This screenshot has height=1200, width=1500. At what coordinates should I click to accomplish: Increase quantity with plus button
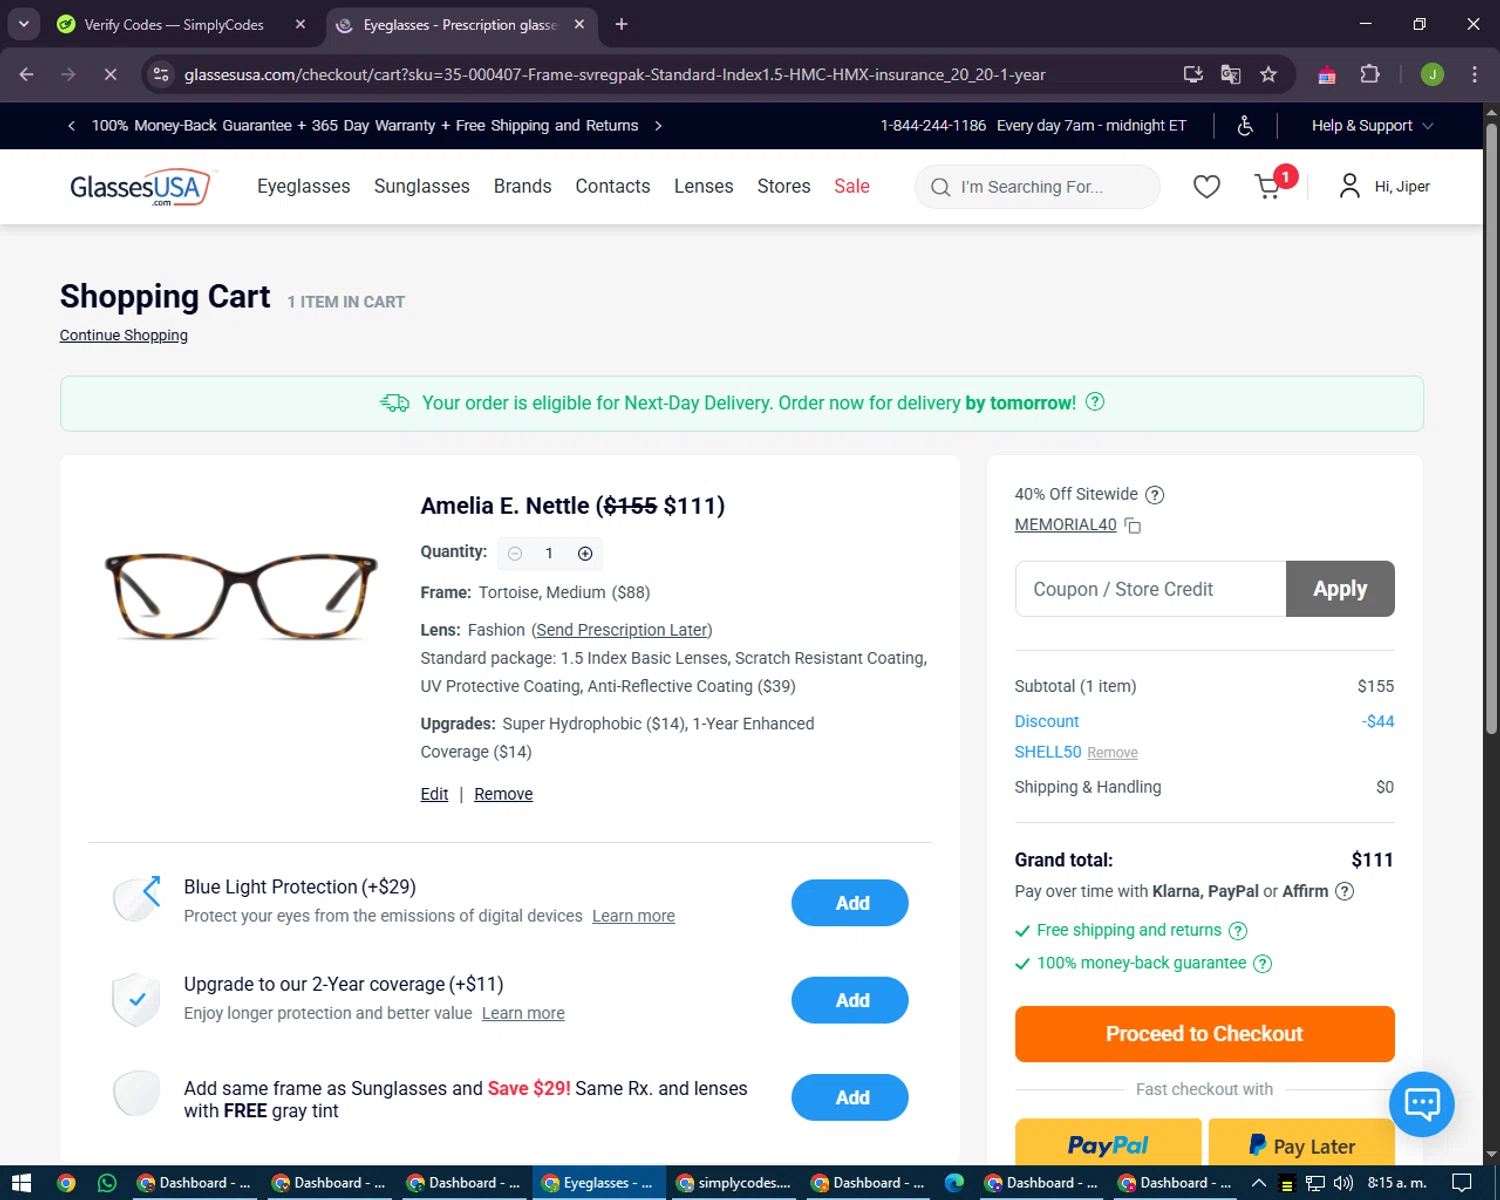[585, 554]
